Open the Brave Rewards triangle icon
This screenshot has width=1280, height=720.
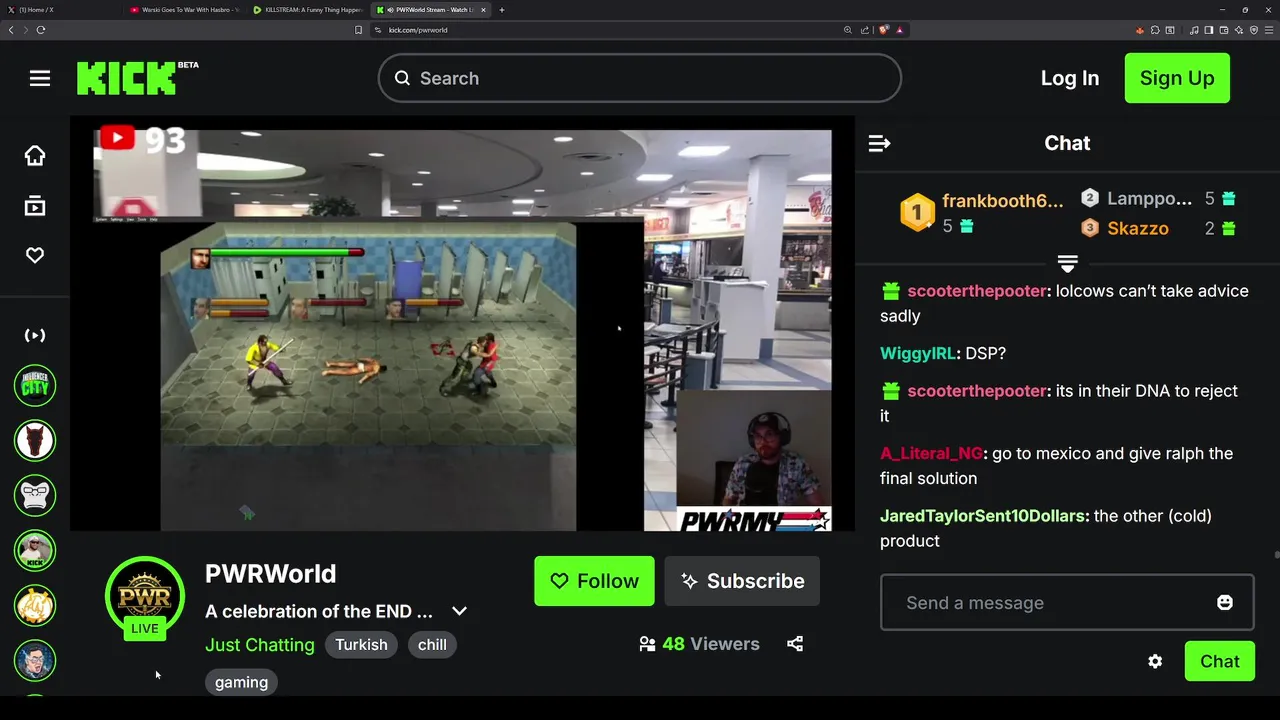click(x=899, y=30)
